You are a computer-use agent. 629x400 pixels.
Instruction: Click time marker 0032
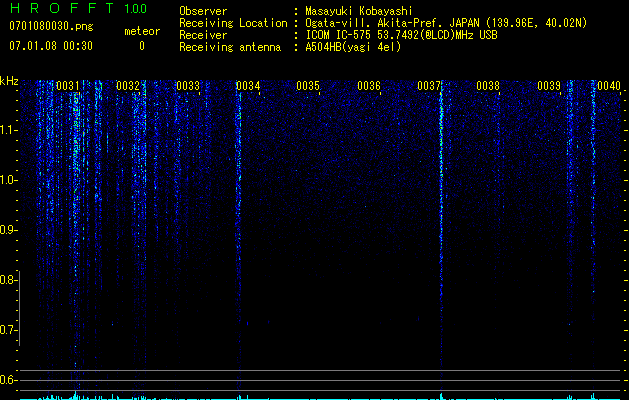[128, 86]
